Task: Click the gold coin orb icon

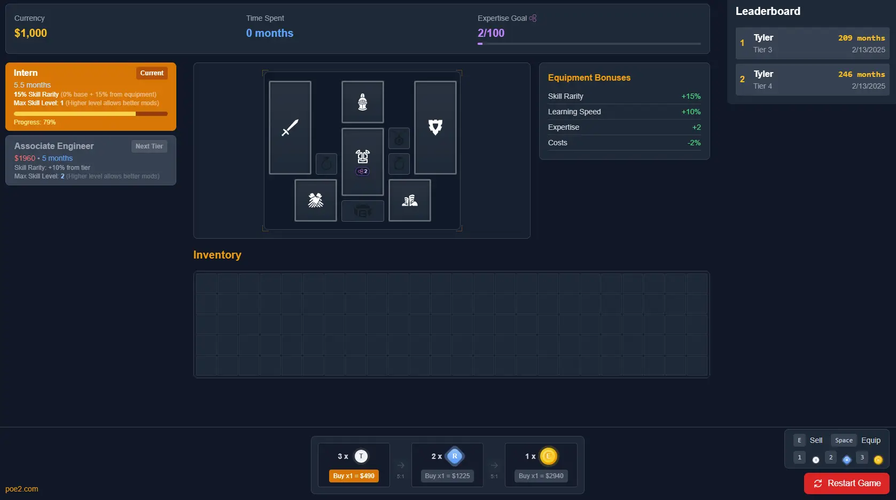Action: (548, 455)
